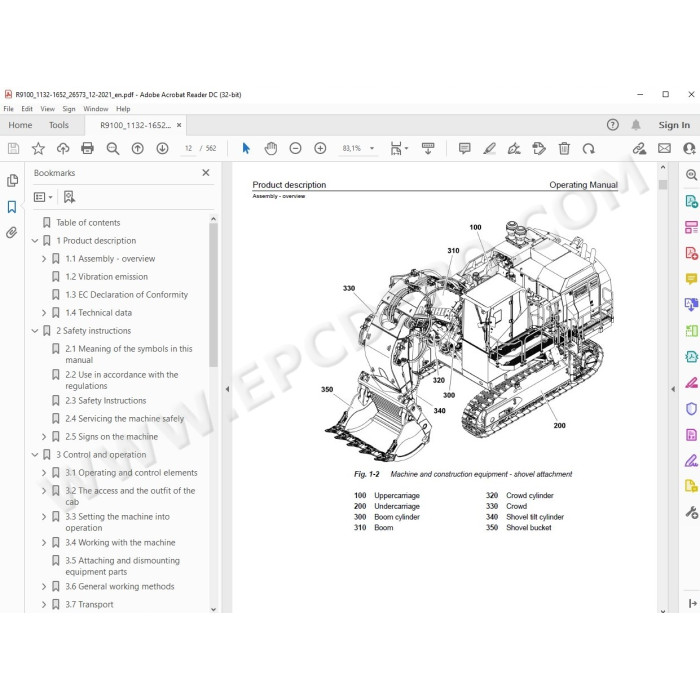Open the 1.2 Vibration emission bookmark
Viewport: 700px width, 700px height.
pyautogui.click(x=106, y=277)
